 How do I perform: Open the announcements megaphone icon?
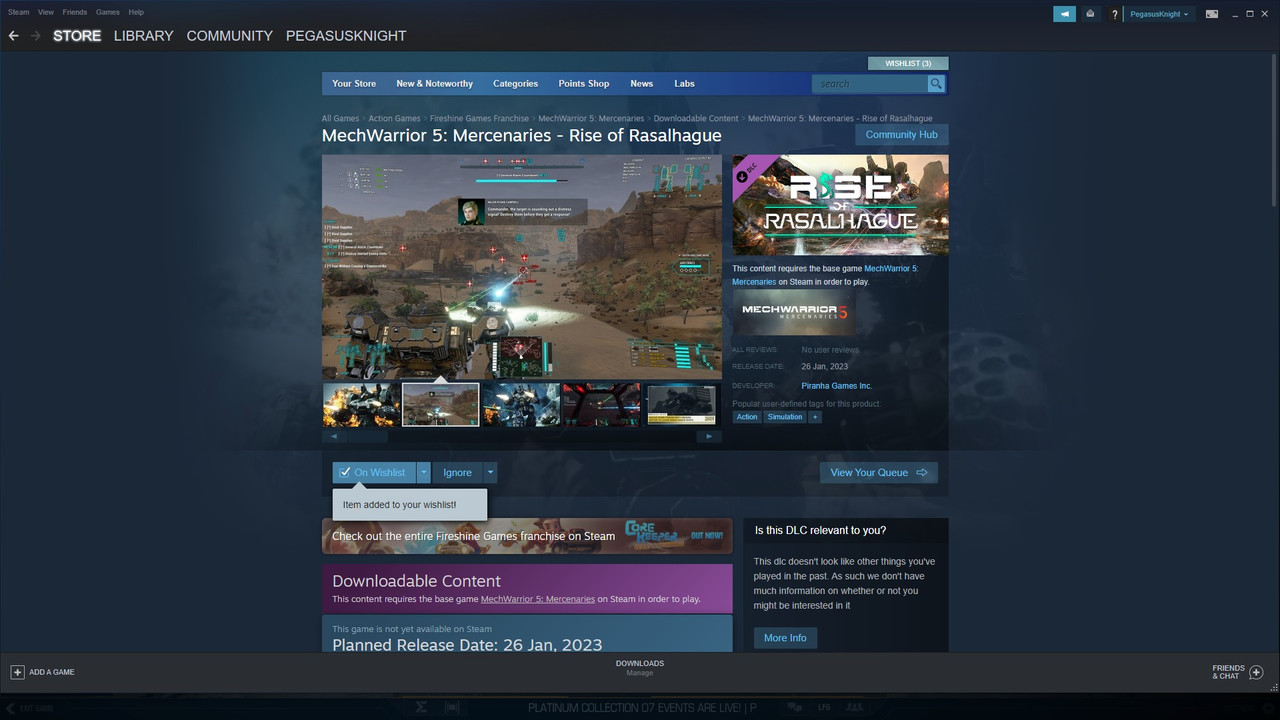1065,14
